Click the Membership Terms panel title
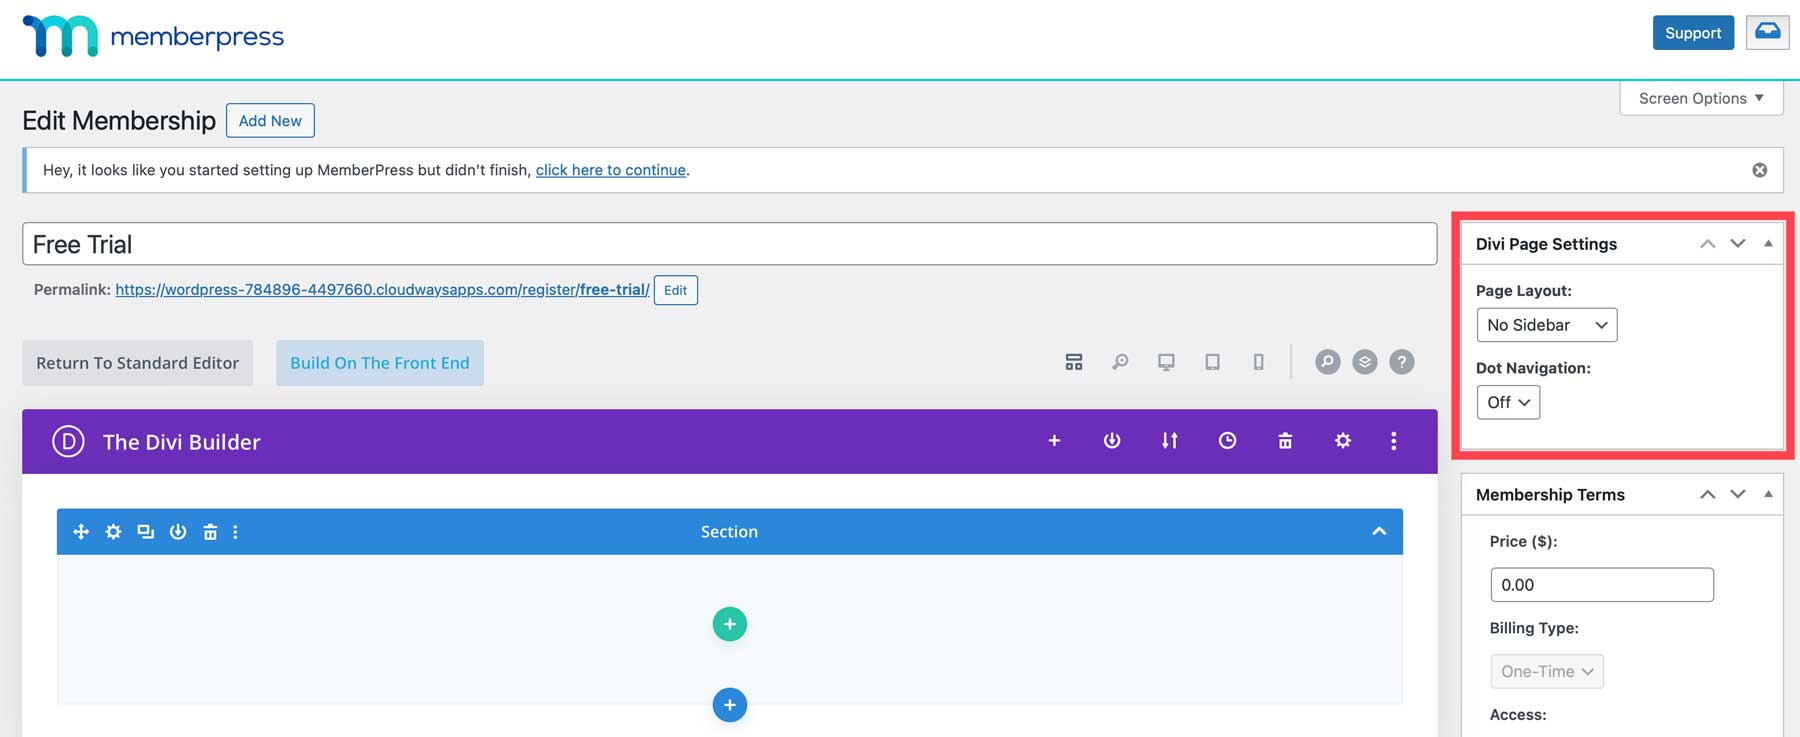This screenshot has width=1800, height=737. (1550, 495)
